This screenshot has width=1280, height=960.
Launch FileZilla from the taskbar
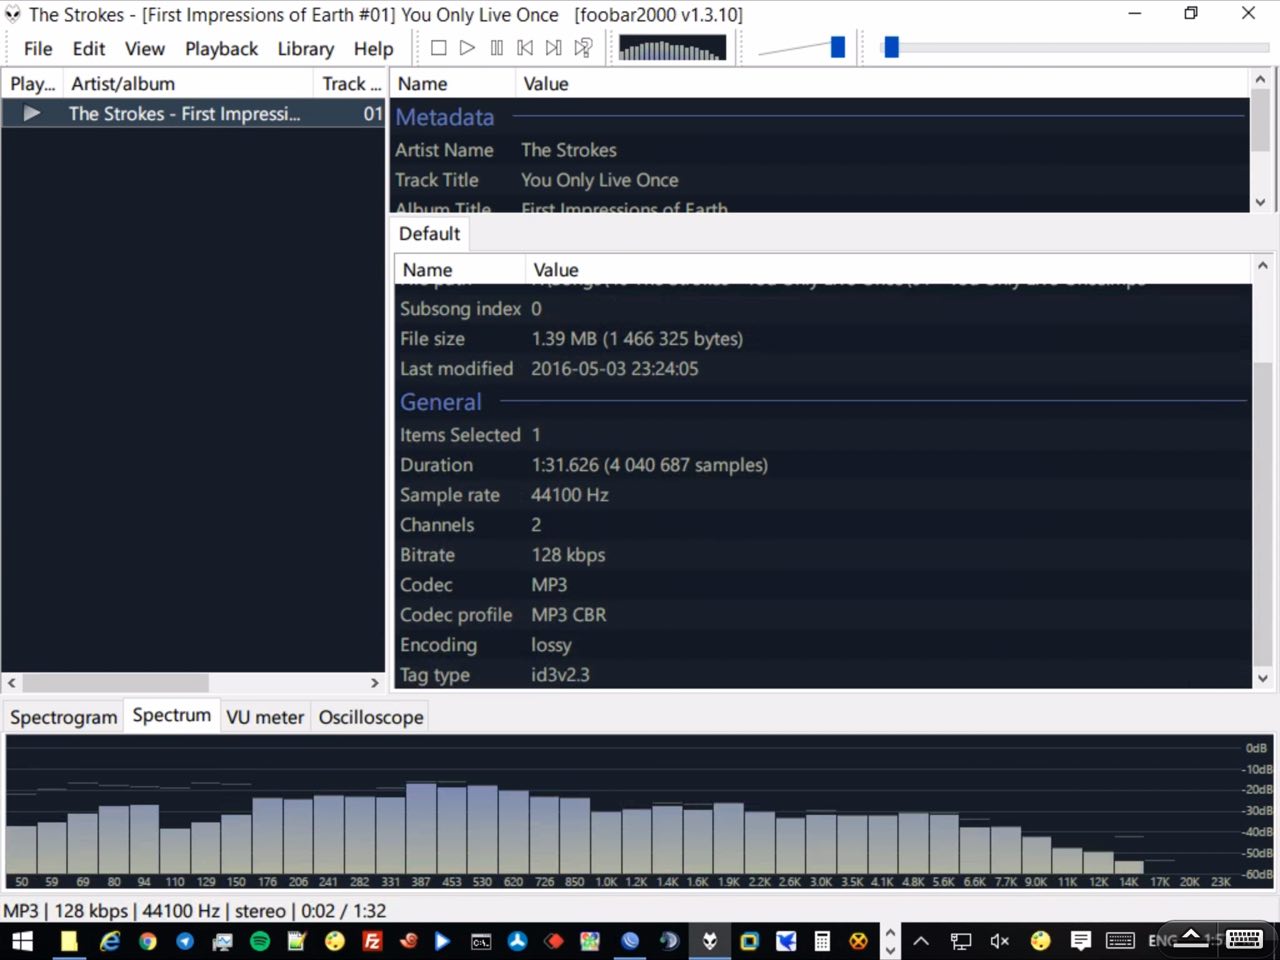click(372, 941)
